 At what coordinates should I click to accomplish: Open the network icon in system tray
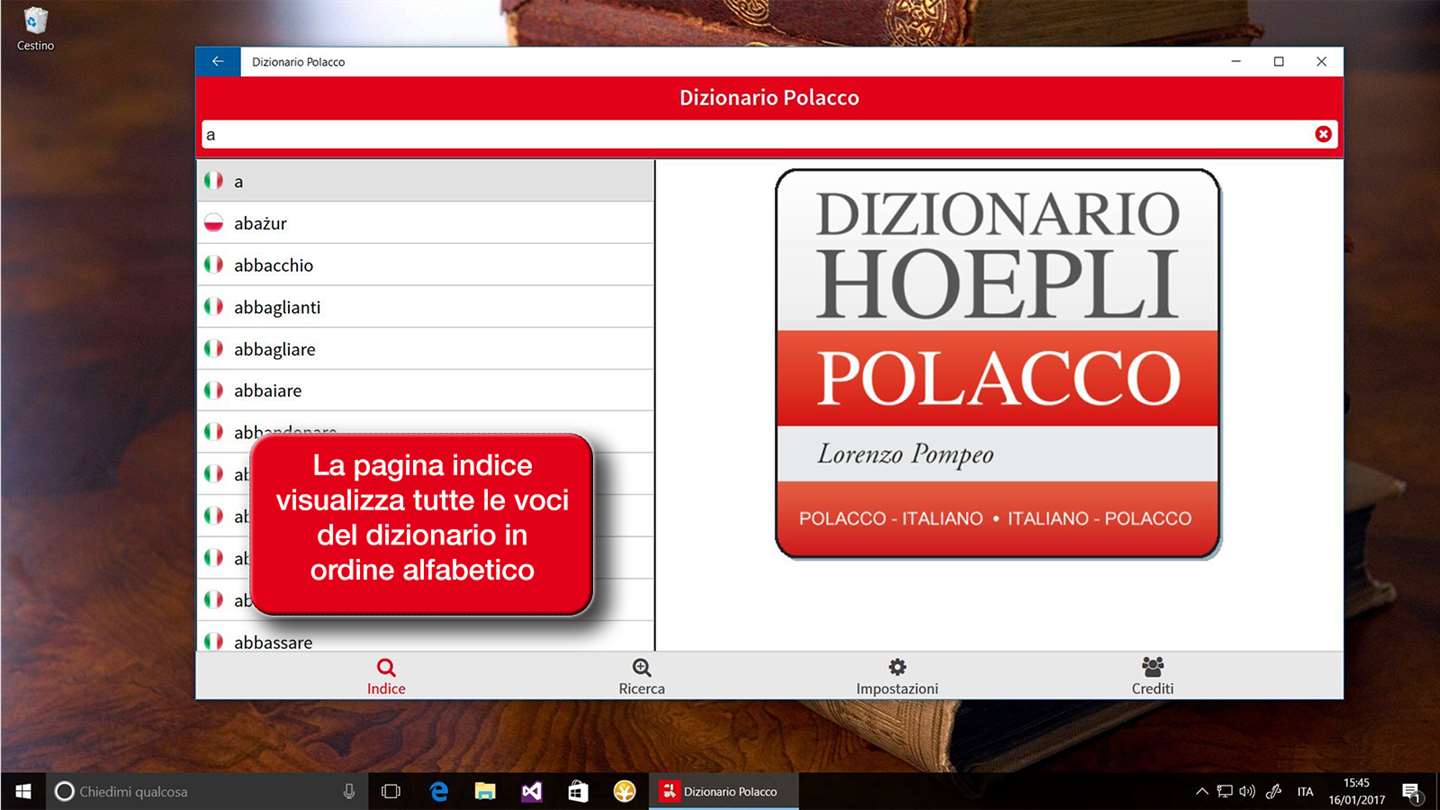[1225, 791]
